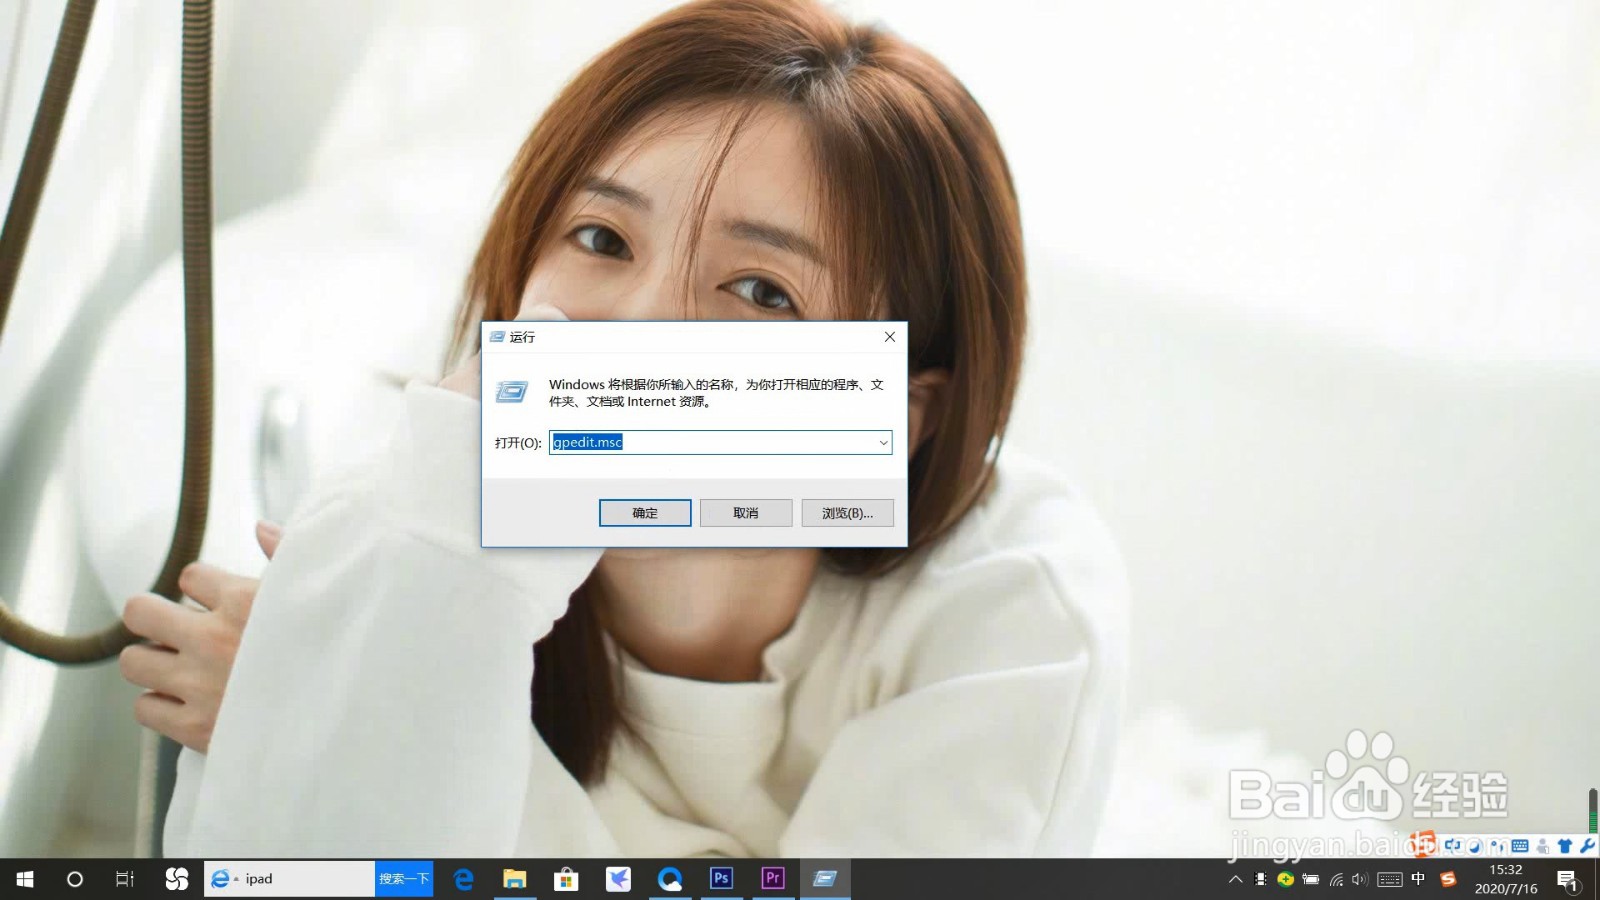Click the film strip tray icon
Screen dimensions: 1600x900
click(1260, 879)
